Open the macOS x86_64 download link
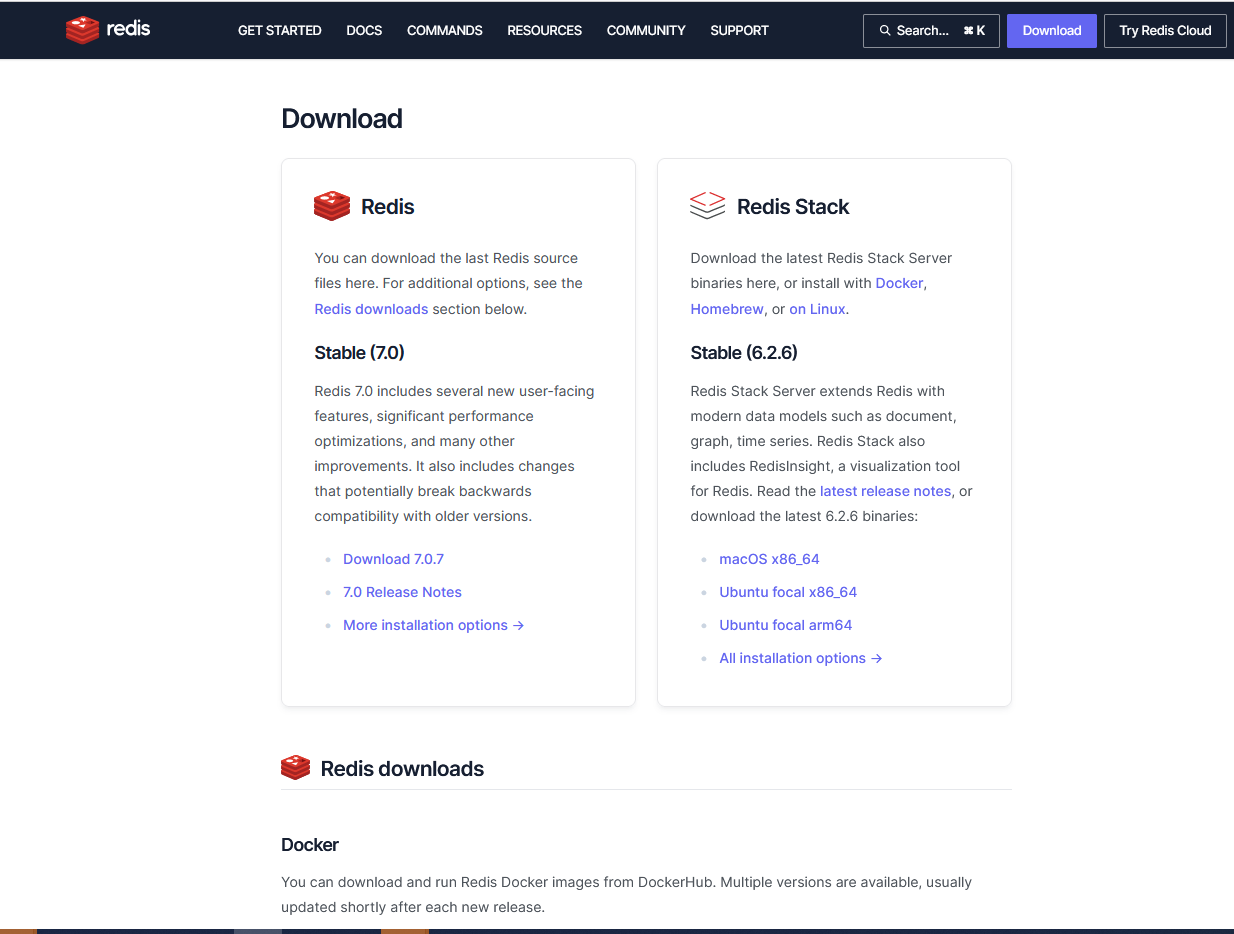The height and width of the screenshot is (934, 1234). (x=769, y=559)
